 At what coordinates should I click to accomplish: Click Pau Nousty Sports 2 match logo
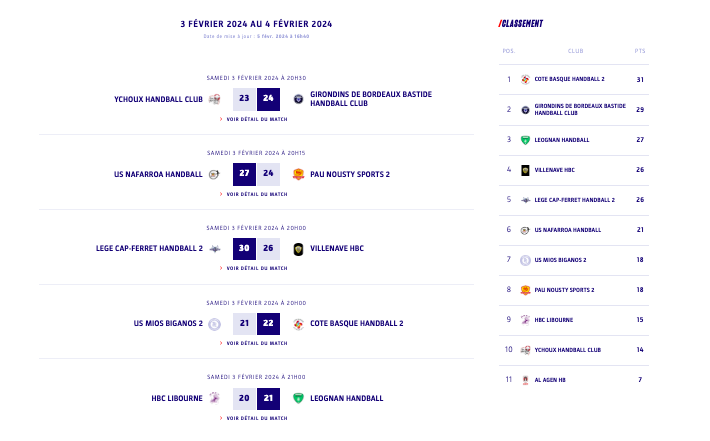click(x=298, y=174)
